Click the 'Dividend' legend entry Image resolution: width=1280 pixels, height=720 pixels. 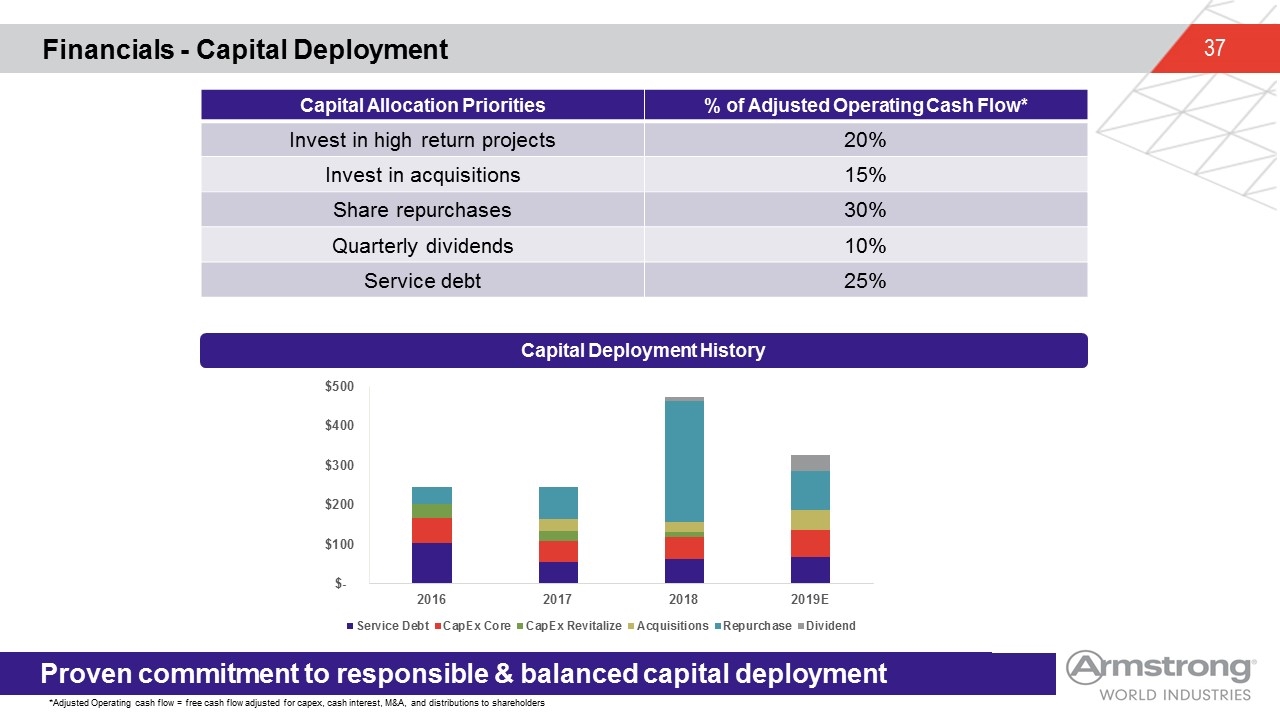(x=826, y=626)
